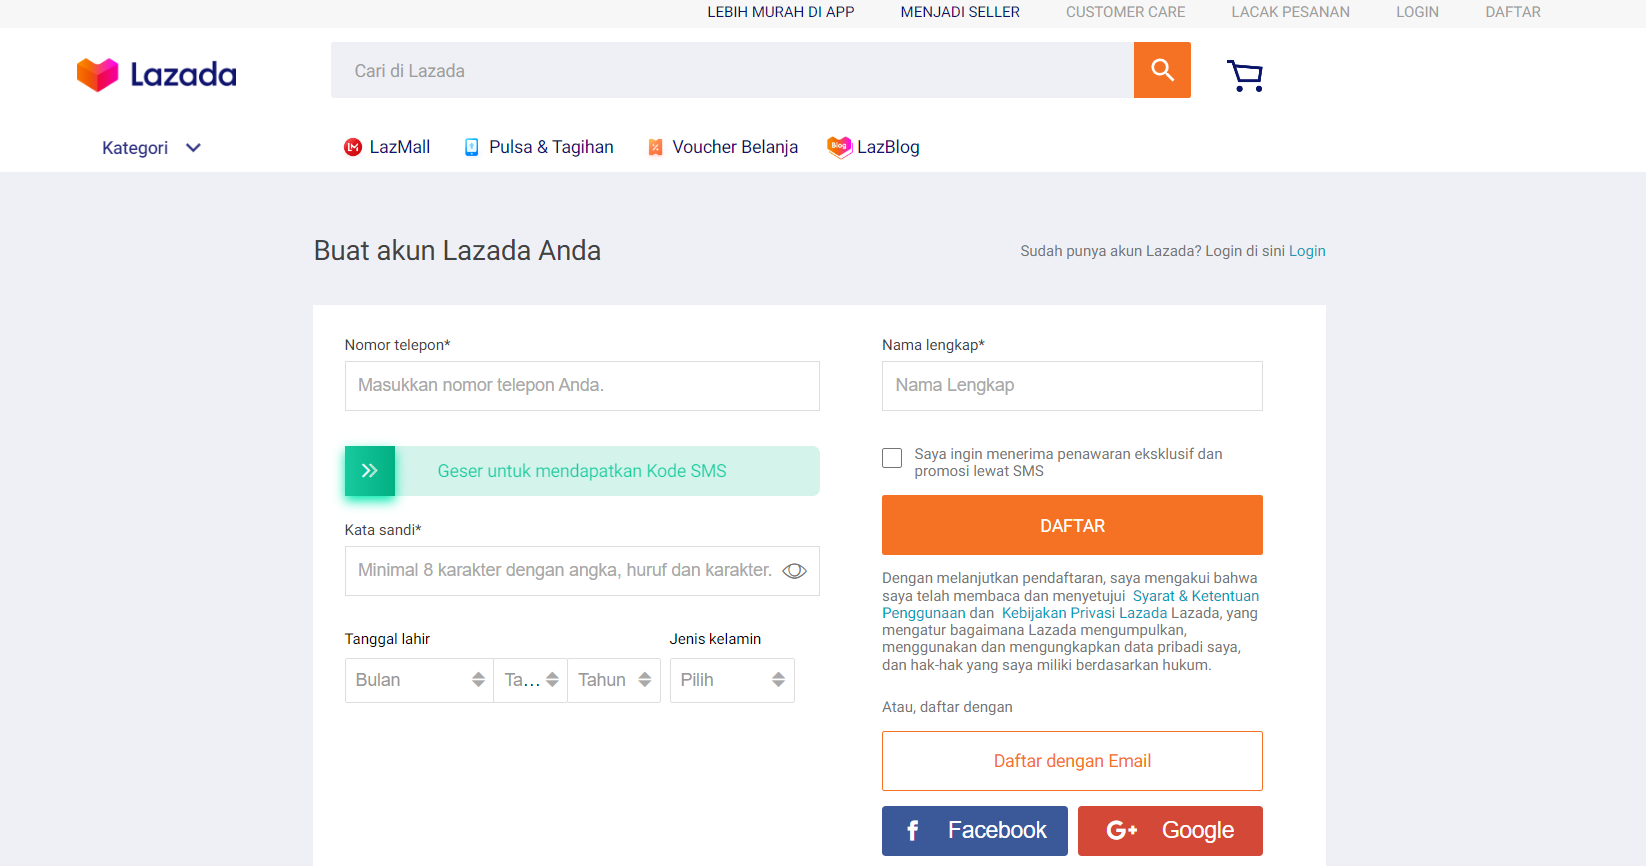The width and height of the screenshot is (1646, 866).
Task: Open the Jenis kelamin Pilih dropdown
Action: [x=732, y=680]
